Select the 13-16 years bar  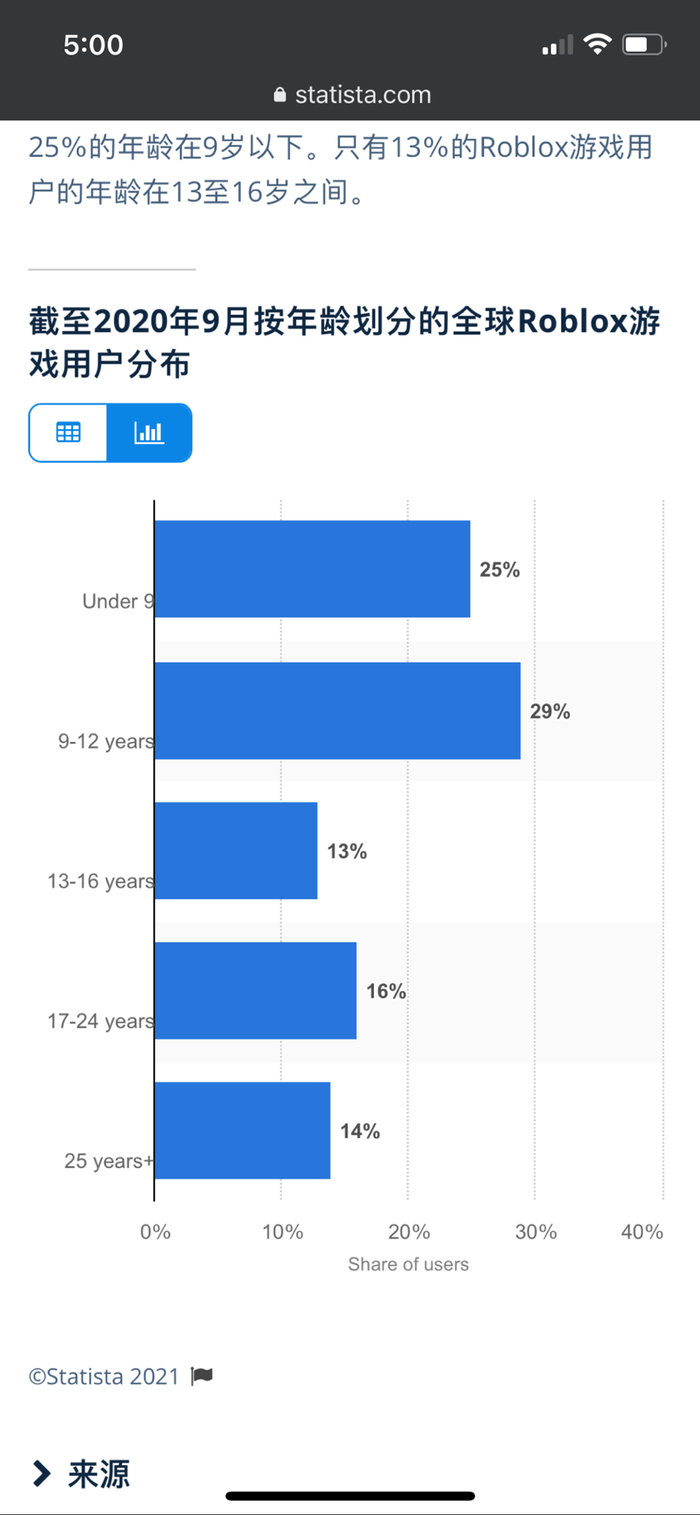[x=236, y=850]
